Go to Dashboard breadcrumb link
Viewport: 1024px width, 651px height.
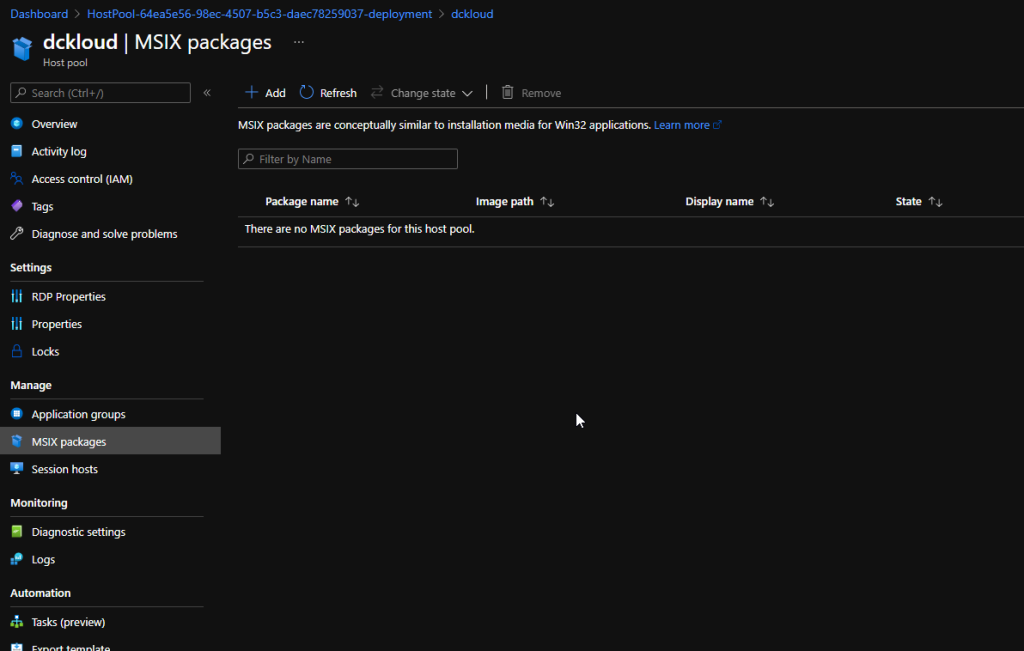click(39, 14)
